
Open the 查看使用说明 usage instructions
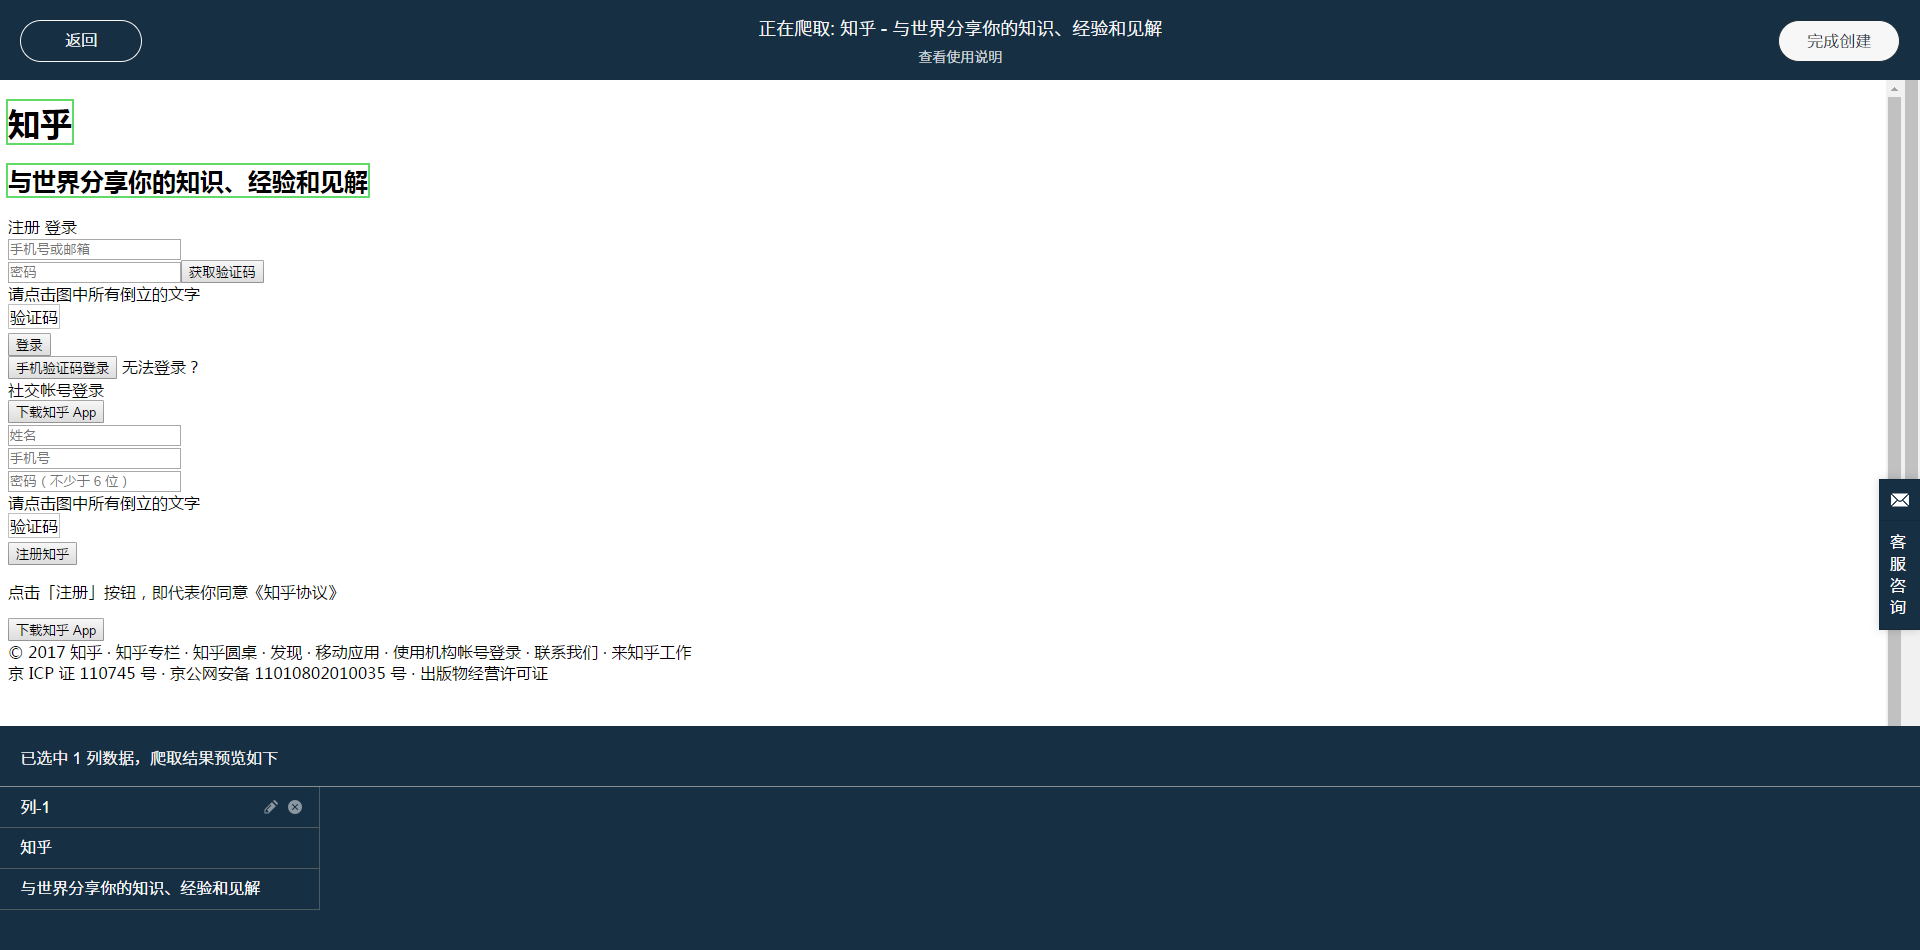pyautogui.click(x=958, y=57)
